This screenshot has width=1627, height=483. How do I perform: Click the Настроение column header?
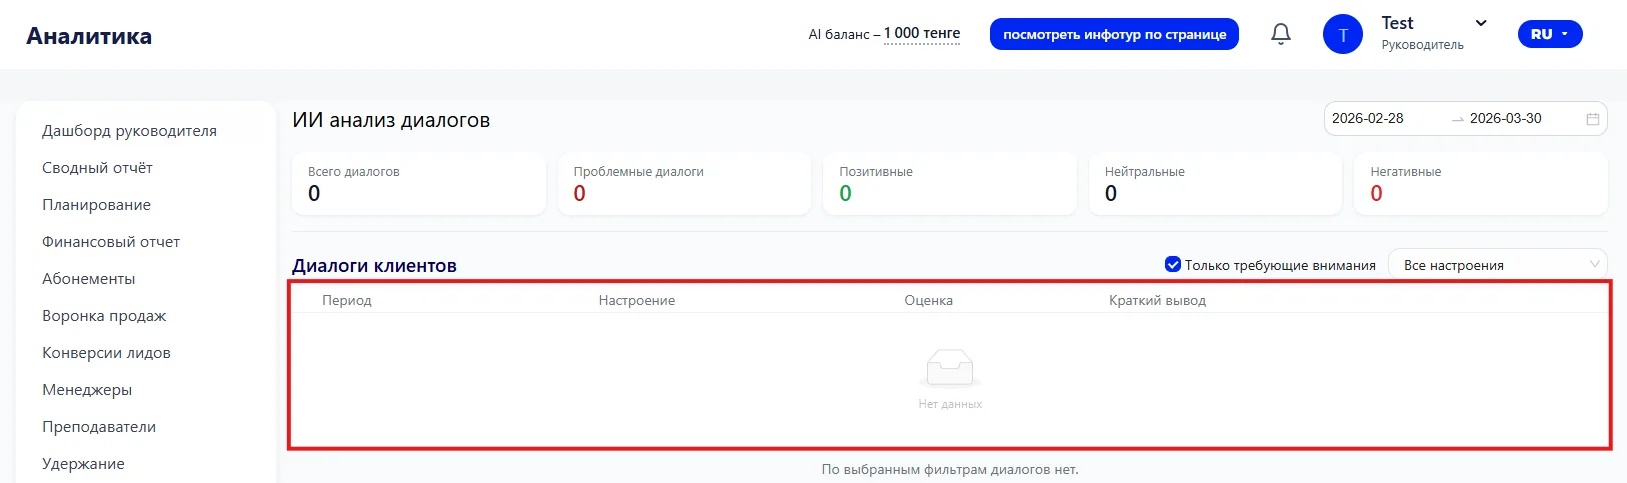(637, 300)
